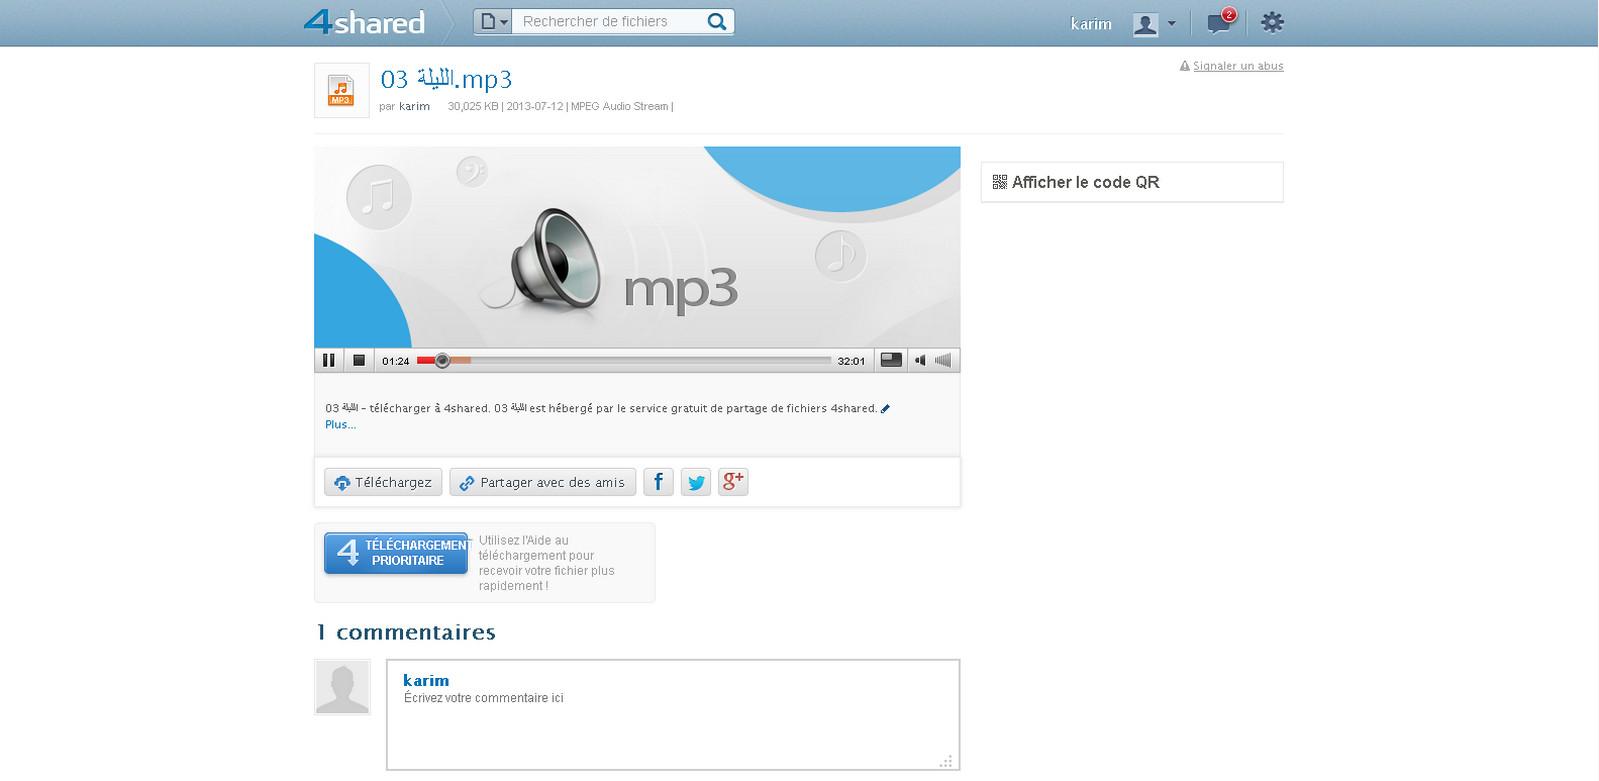Mute the player with speaker icon
This screenshot has width=1599, height=781.
920,360
